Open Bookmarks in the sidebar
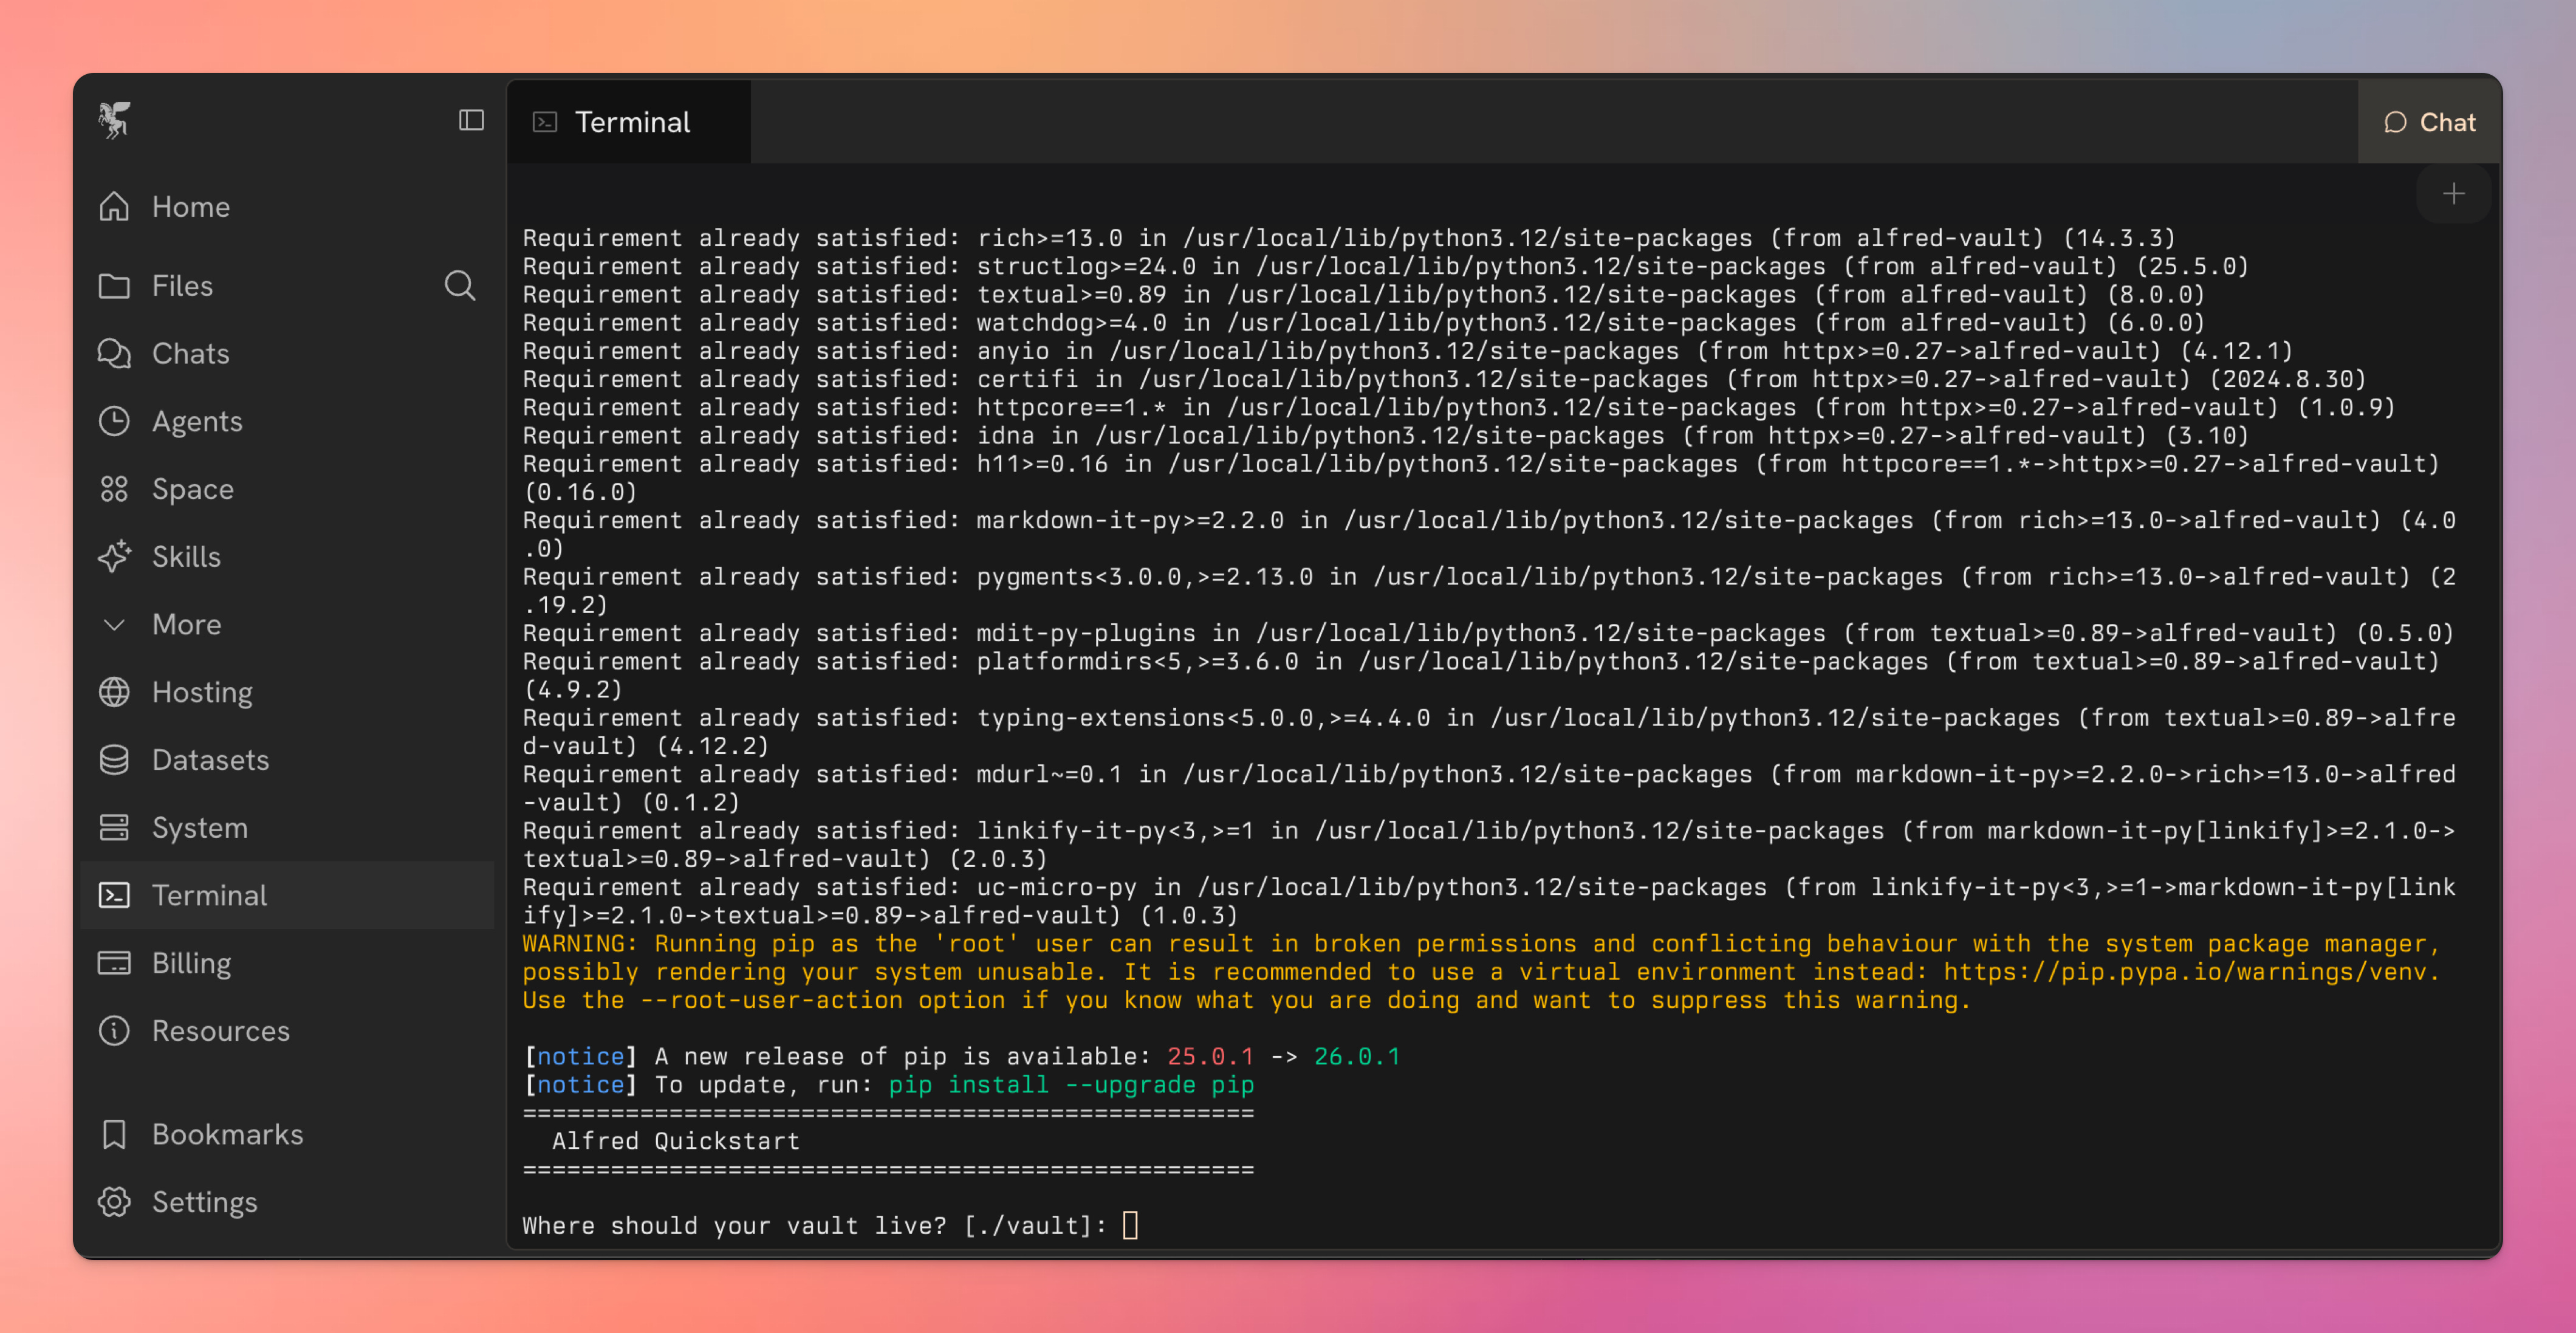 click(227, 1134)
